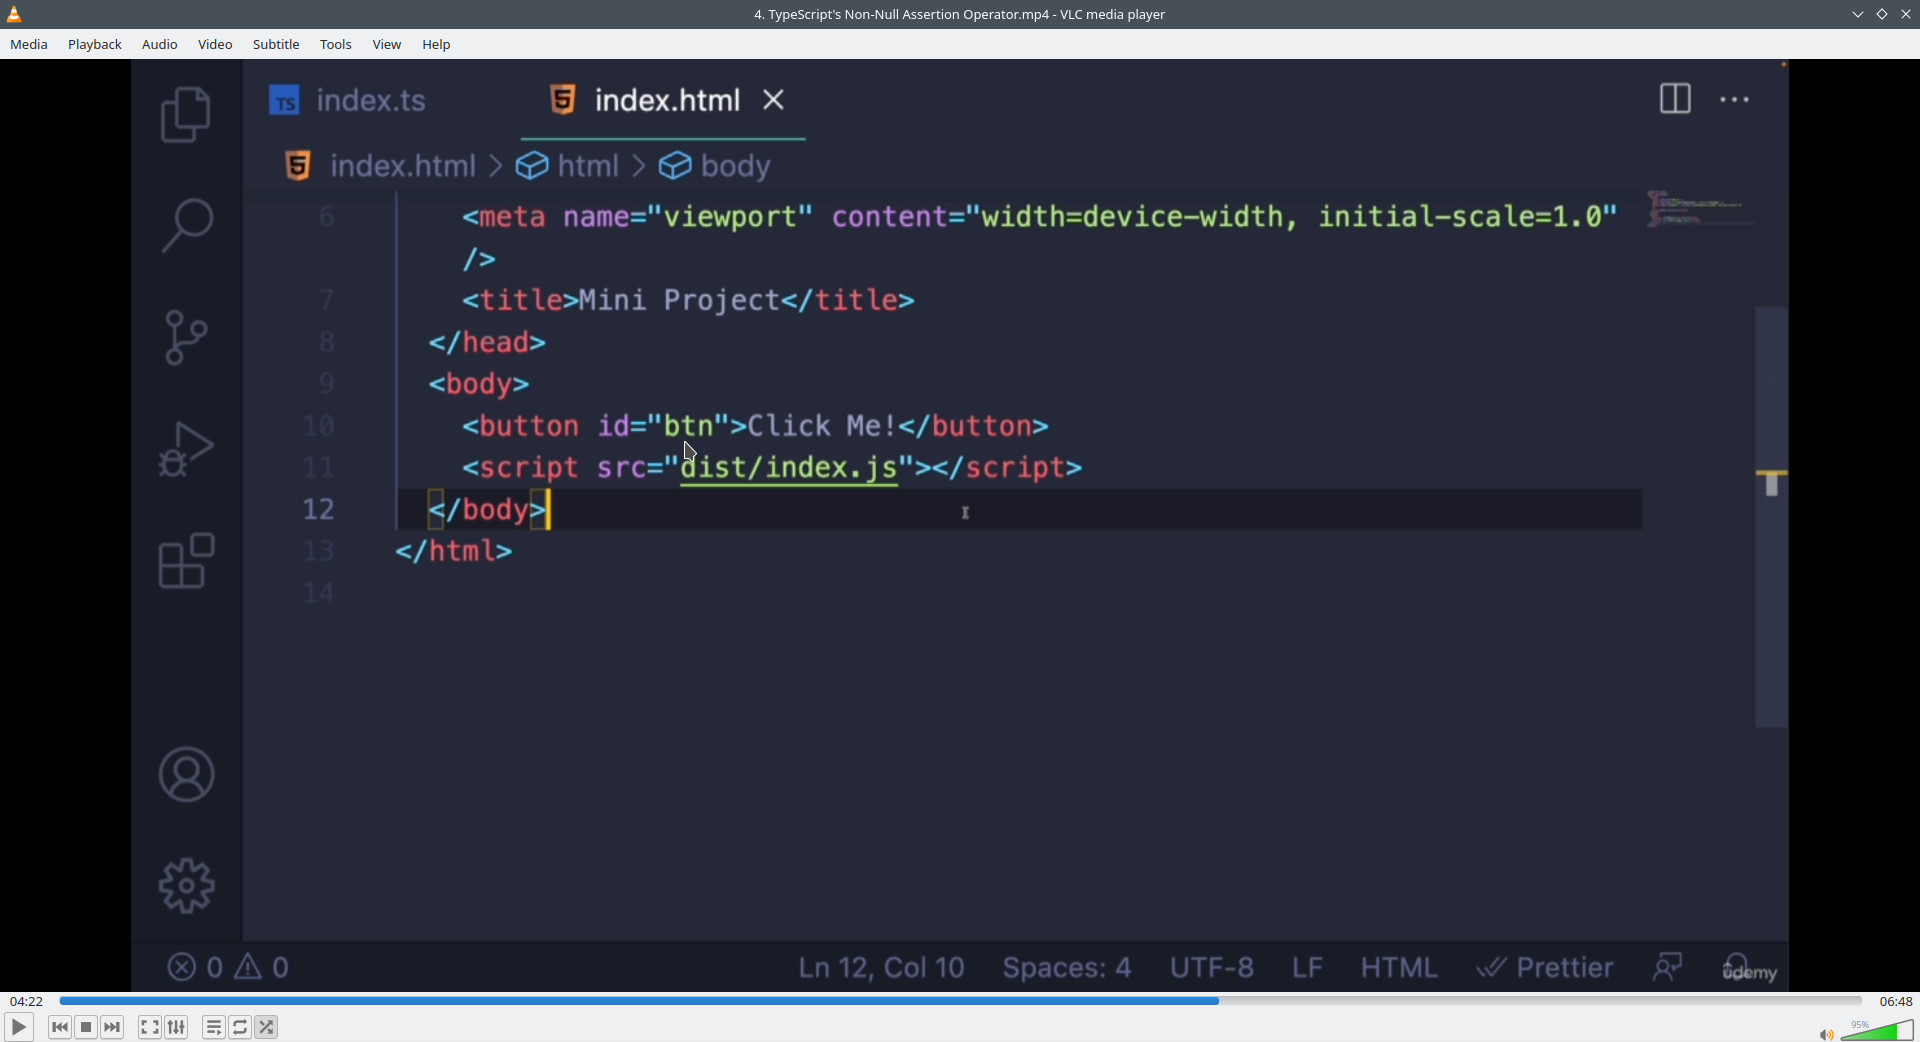Toggle random shuffle playback
This screenshot has height=1042, width=1920.
point(267,1027)
